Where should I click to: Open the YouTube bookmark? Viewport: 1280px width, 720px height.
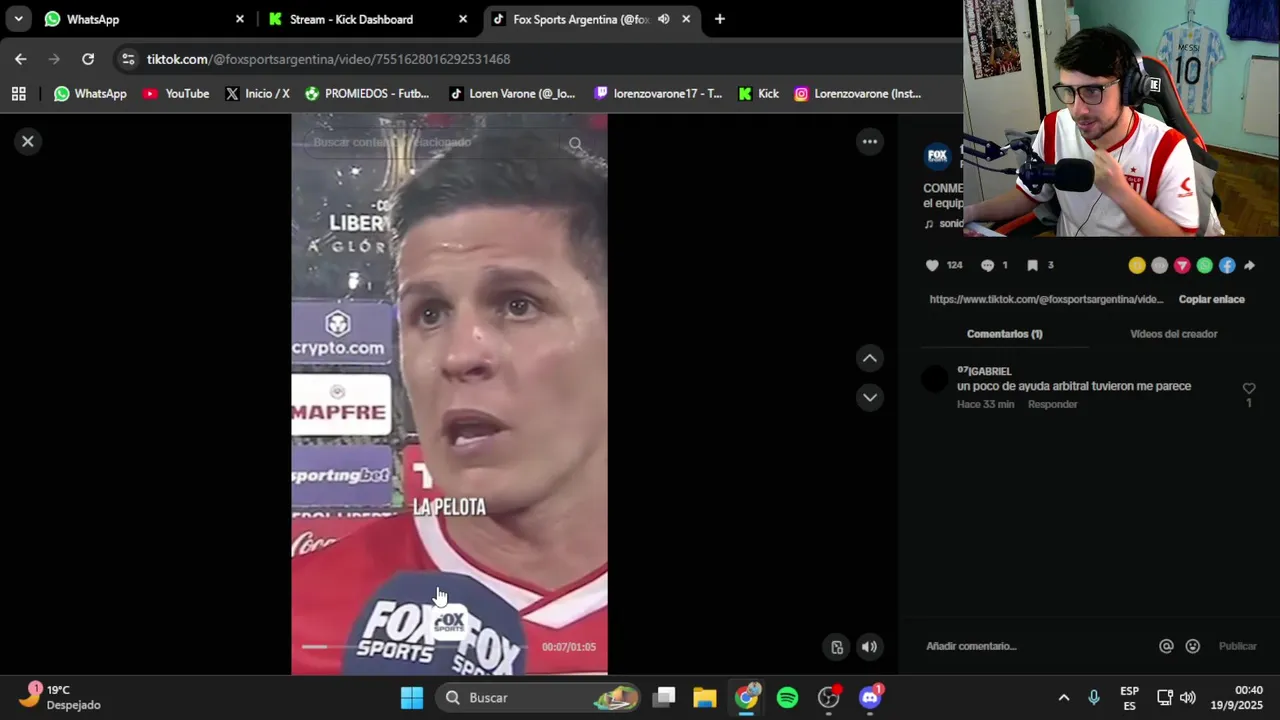pyautogui.click(x=176, y=94)
